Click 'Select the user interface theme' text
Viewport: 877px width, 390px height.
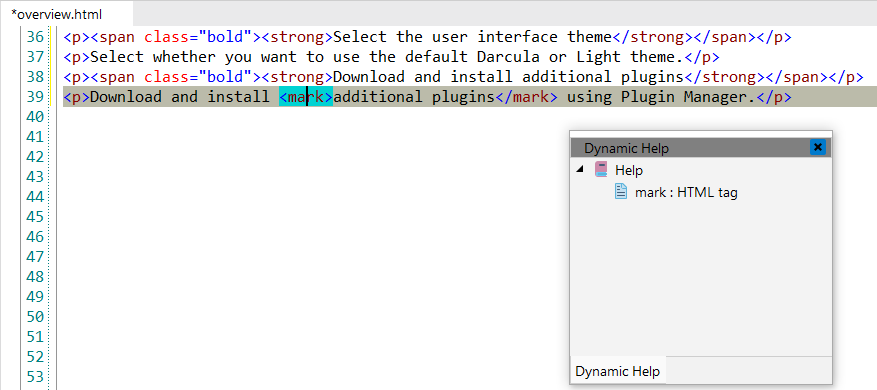(473, 37)
